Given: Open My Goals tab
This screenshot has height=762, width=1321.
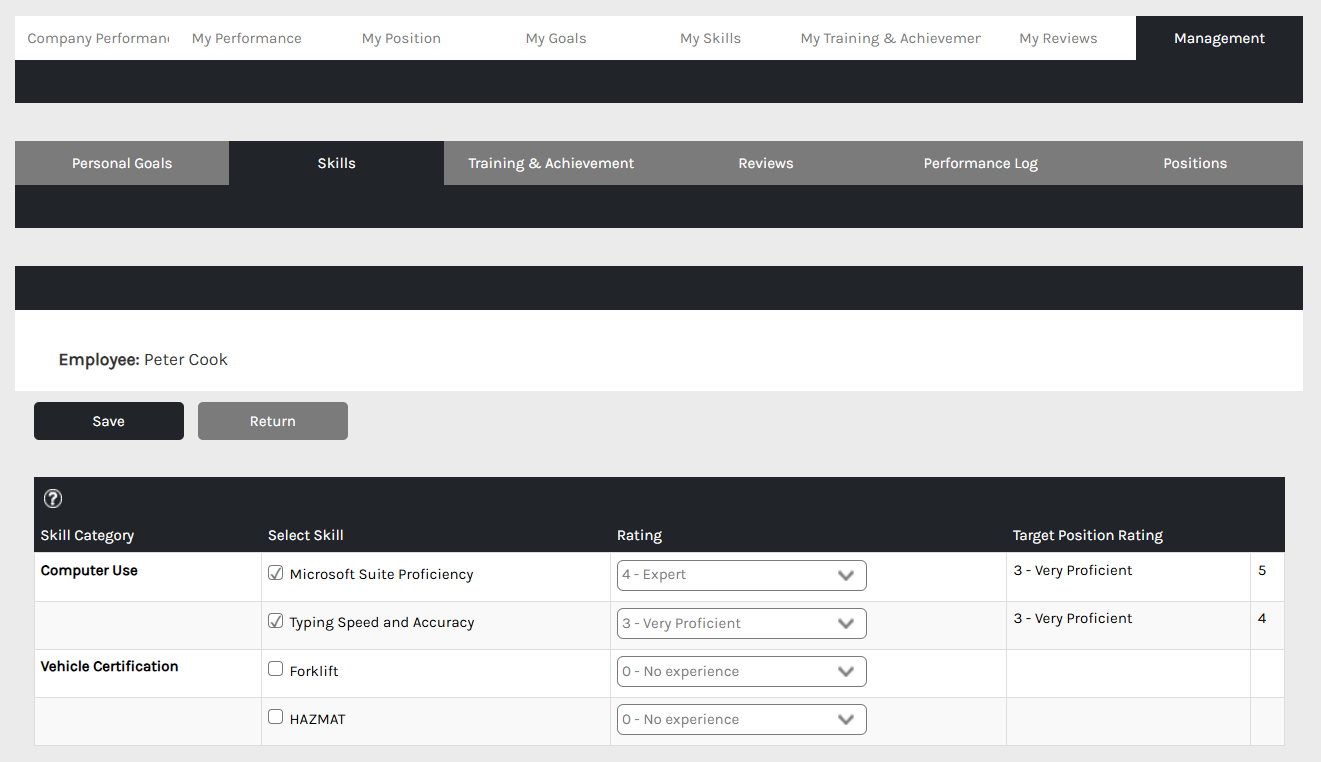Looking at the screenshot, I should point(556,38).
